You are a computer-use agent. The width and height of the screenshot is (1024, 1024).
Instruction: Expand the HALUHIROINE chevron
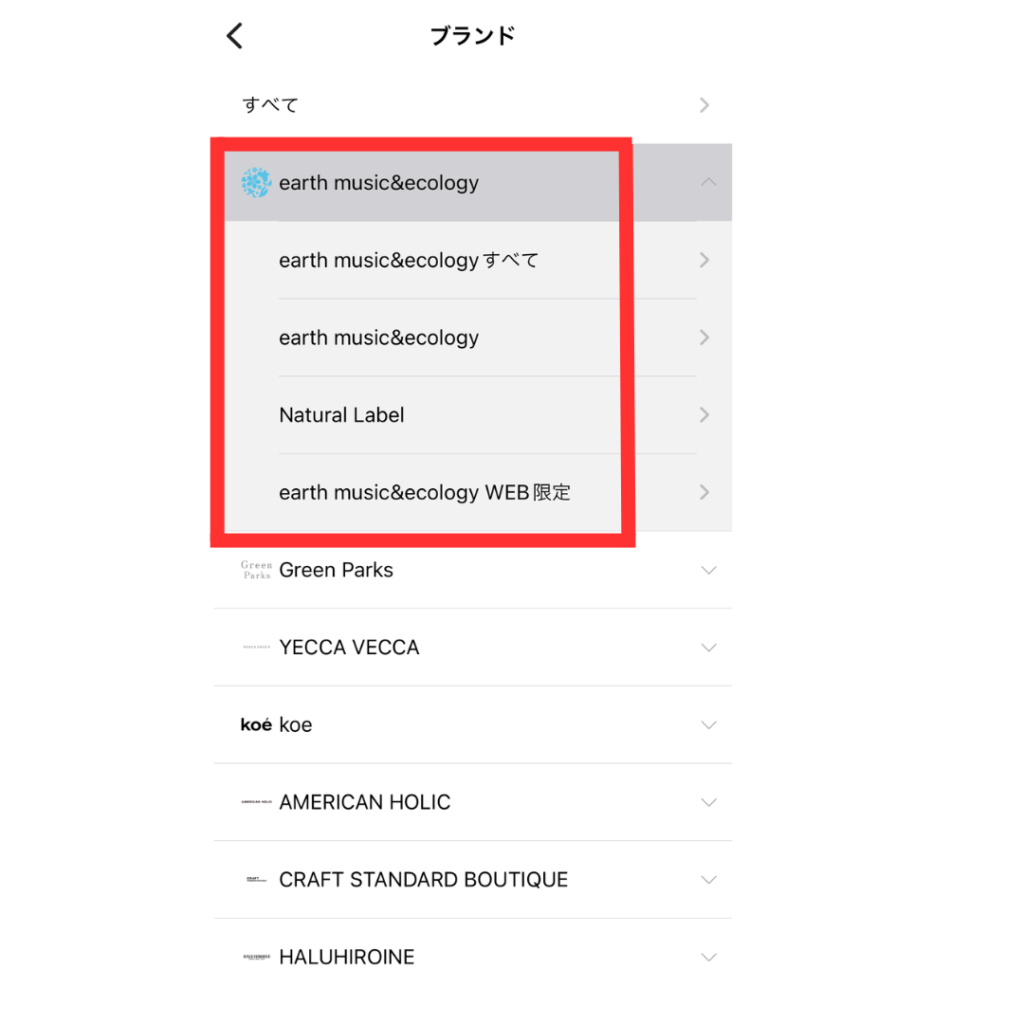(709, 957)
